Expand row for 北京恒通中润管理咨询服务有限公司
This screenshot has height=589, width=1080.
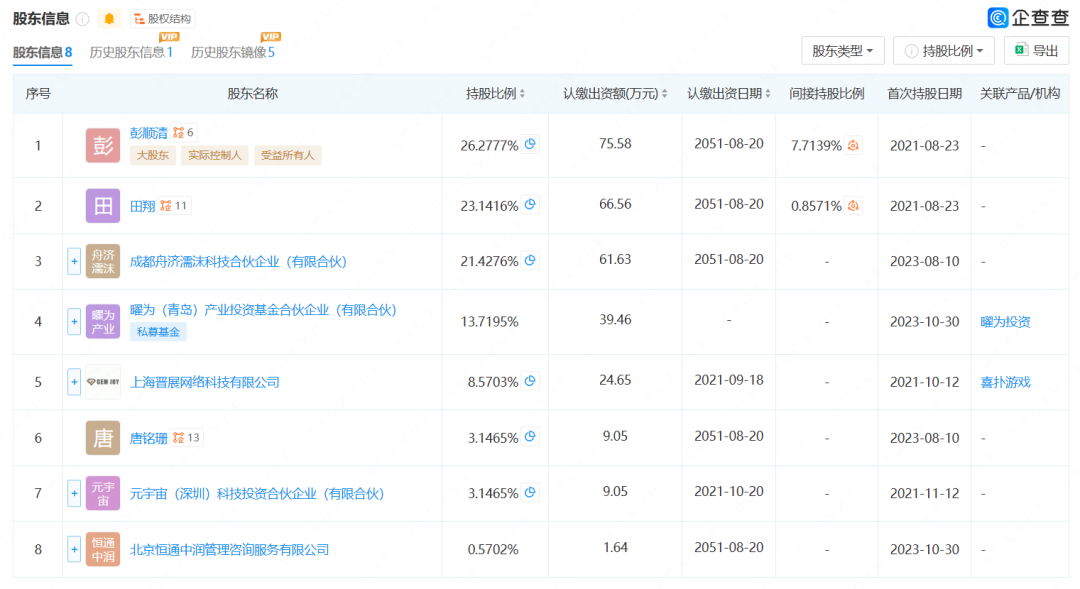pos(74,549)
